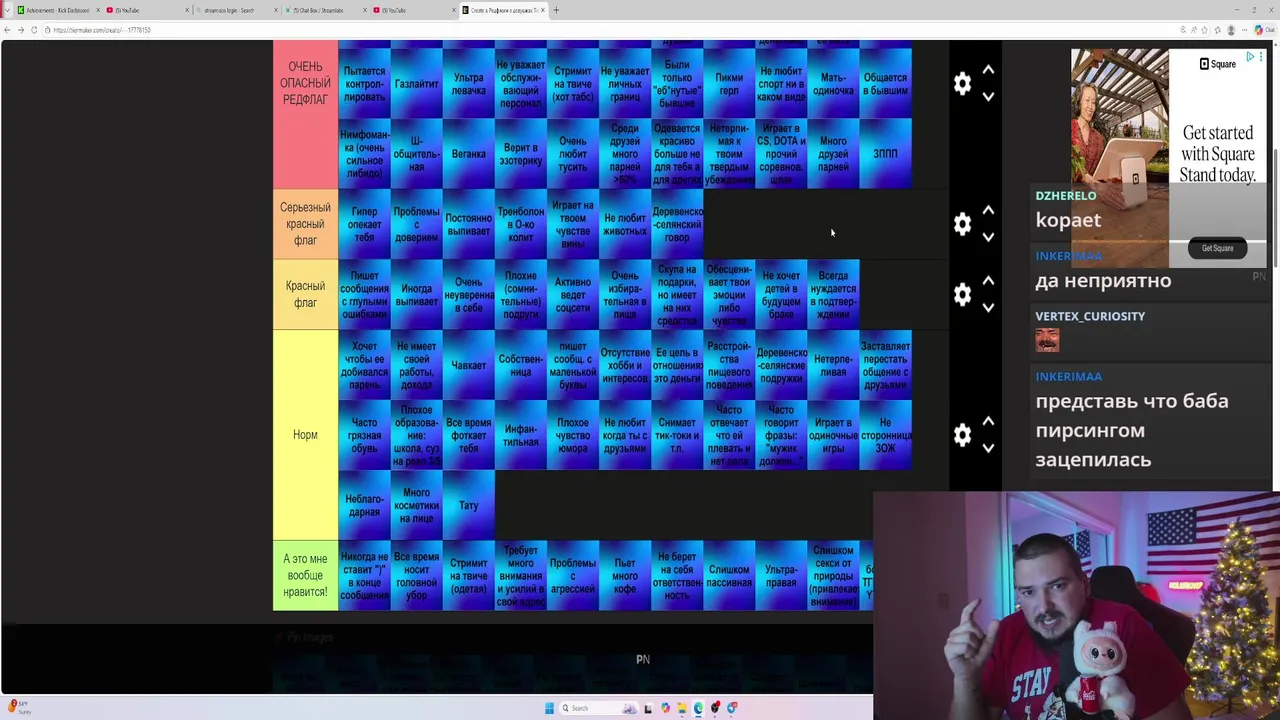
Task: Click the yellow 'Норм' tier label
Action: pos(305,435)
